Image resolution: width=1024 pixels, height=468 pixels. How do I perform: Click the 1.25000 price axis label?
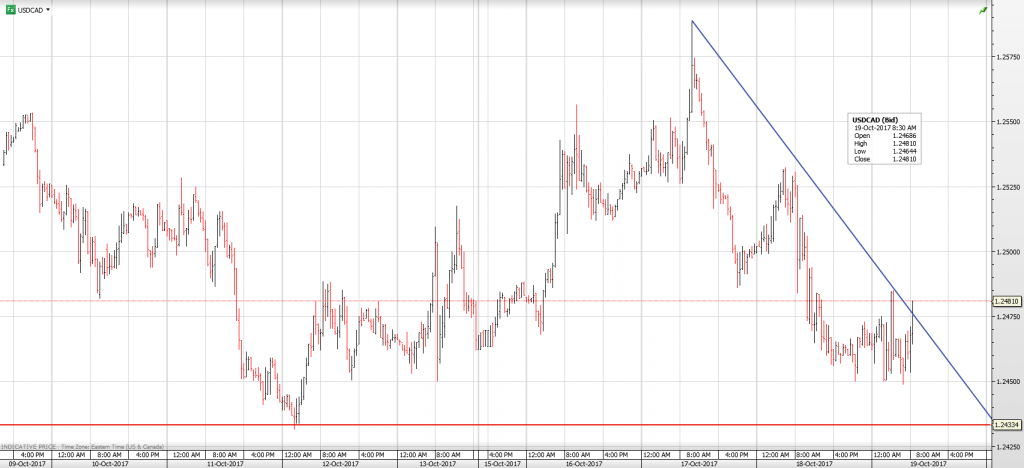[x=1006, y=252]
